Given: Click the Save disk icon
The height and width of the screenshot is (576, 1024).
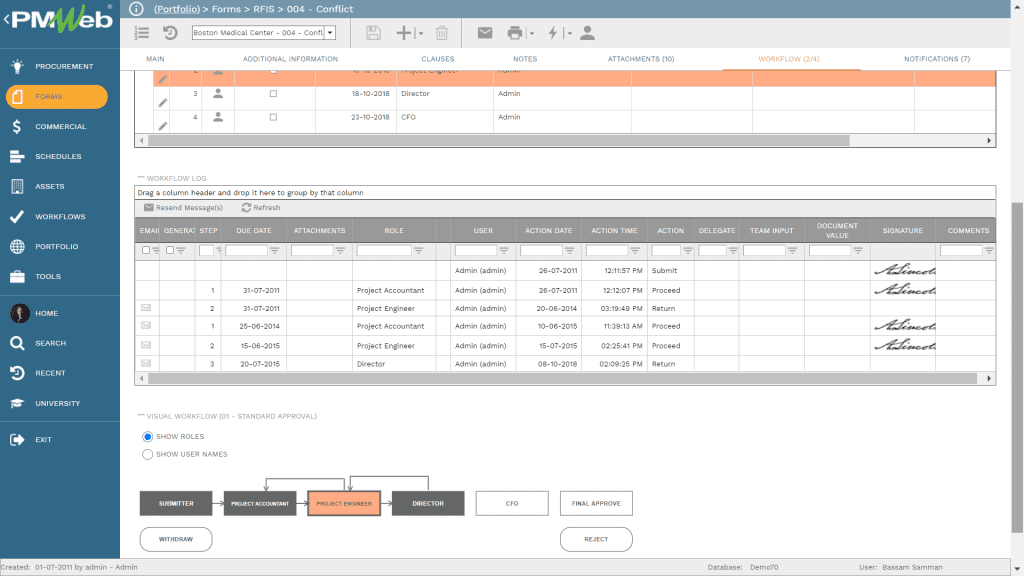Looking at the screenshot, I should [373, 33].
